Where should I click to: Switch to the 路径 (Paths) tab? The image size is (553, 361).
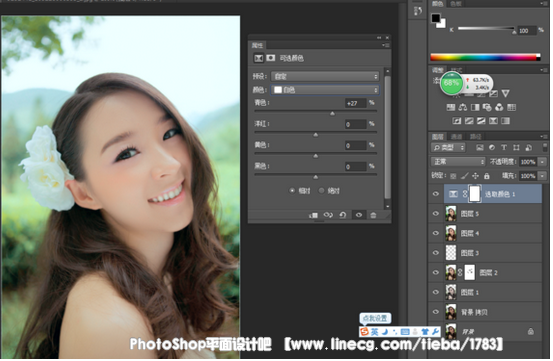click(x=475, y=137)
